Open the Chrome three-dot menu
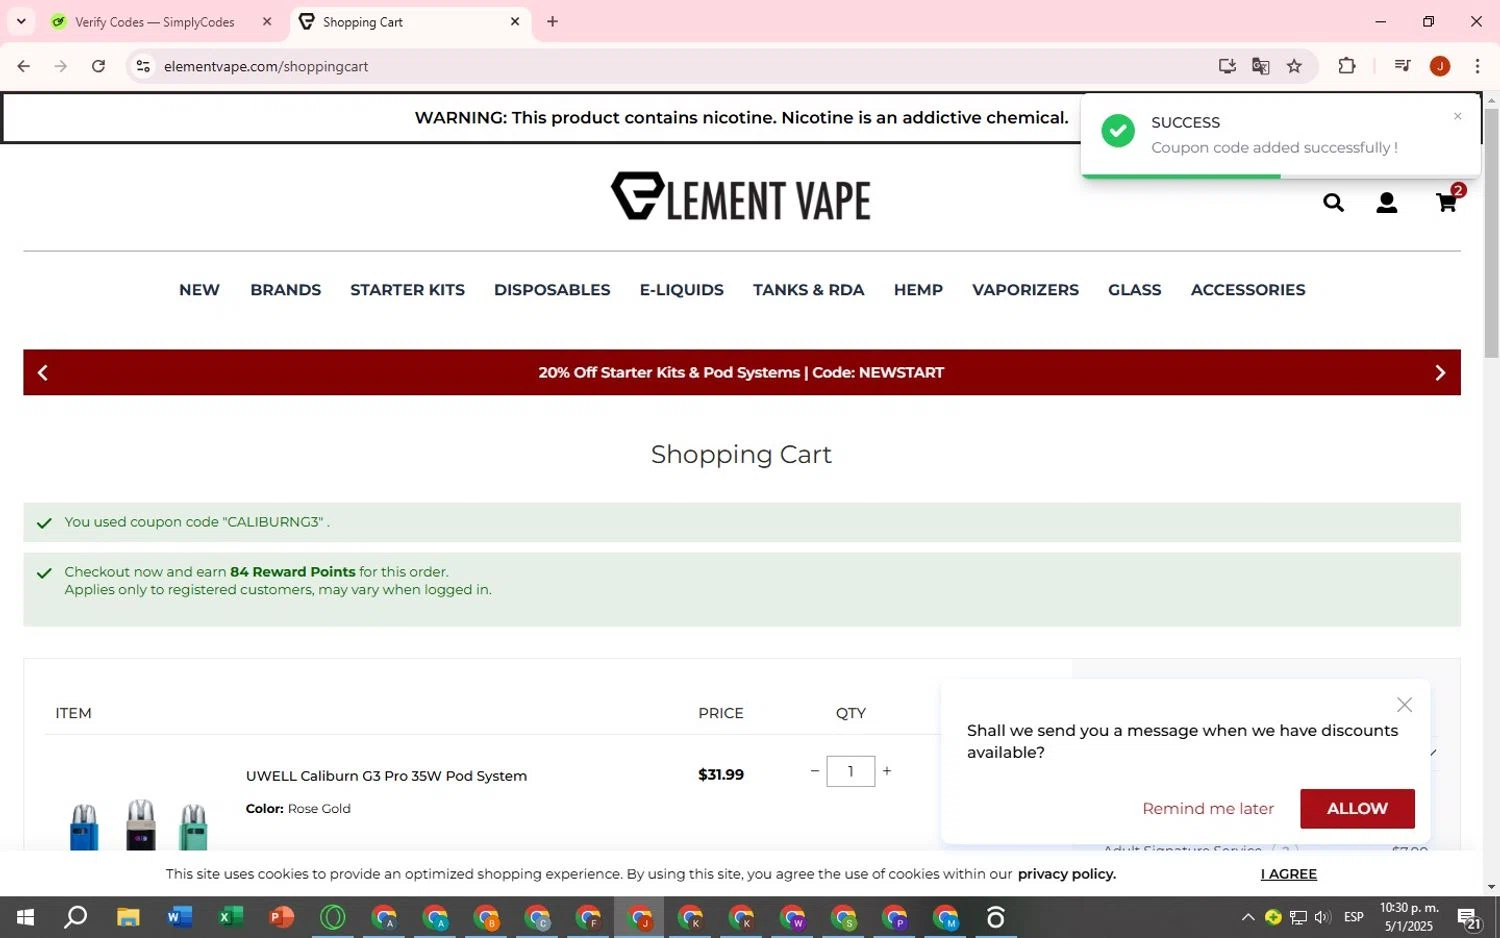Image resolution: width=1500 pixels, height=938 pixels. 1477,66
